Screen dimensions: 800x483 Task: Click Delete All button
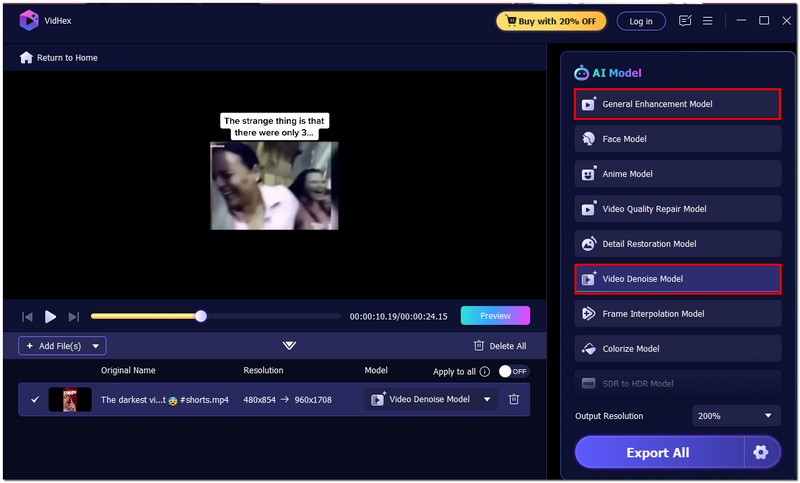[501, 346]
